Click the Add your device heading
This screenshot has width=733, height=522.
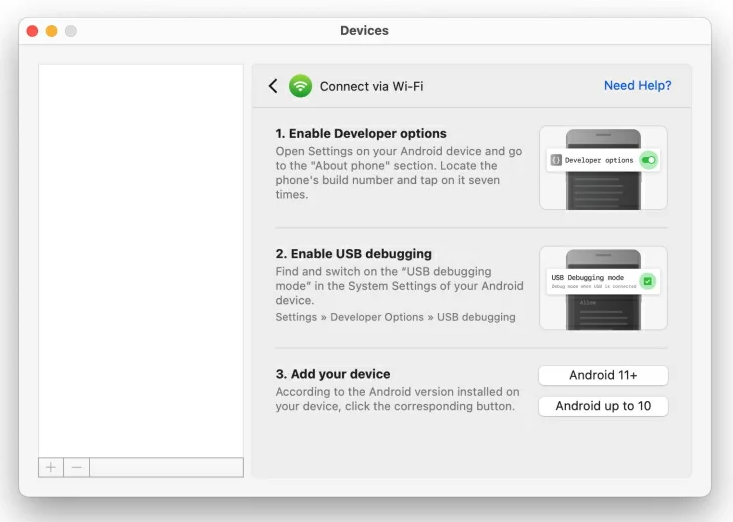tap(333, 374)
